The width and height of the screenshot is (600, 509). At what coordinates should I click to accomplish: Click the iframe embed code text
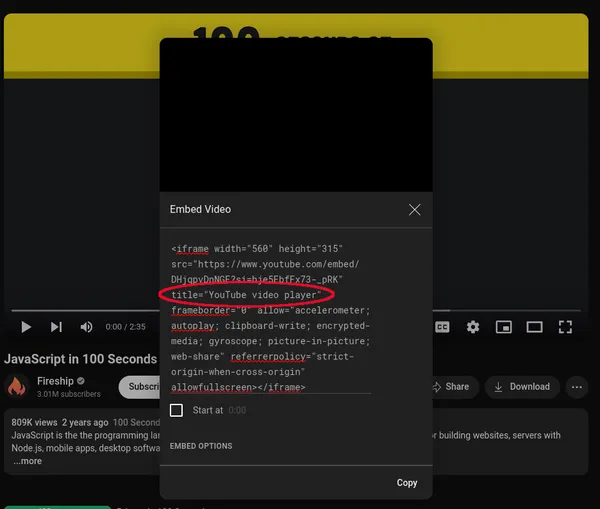271,318
